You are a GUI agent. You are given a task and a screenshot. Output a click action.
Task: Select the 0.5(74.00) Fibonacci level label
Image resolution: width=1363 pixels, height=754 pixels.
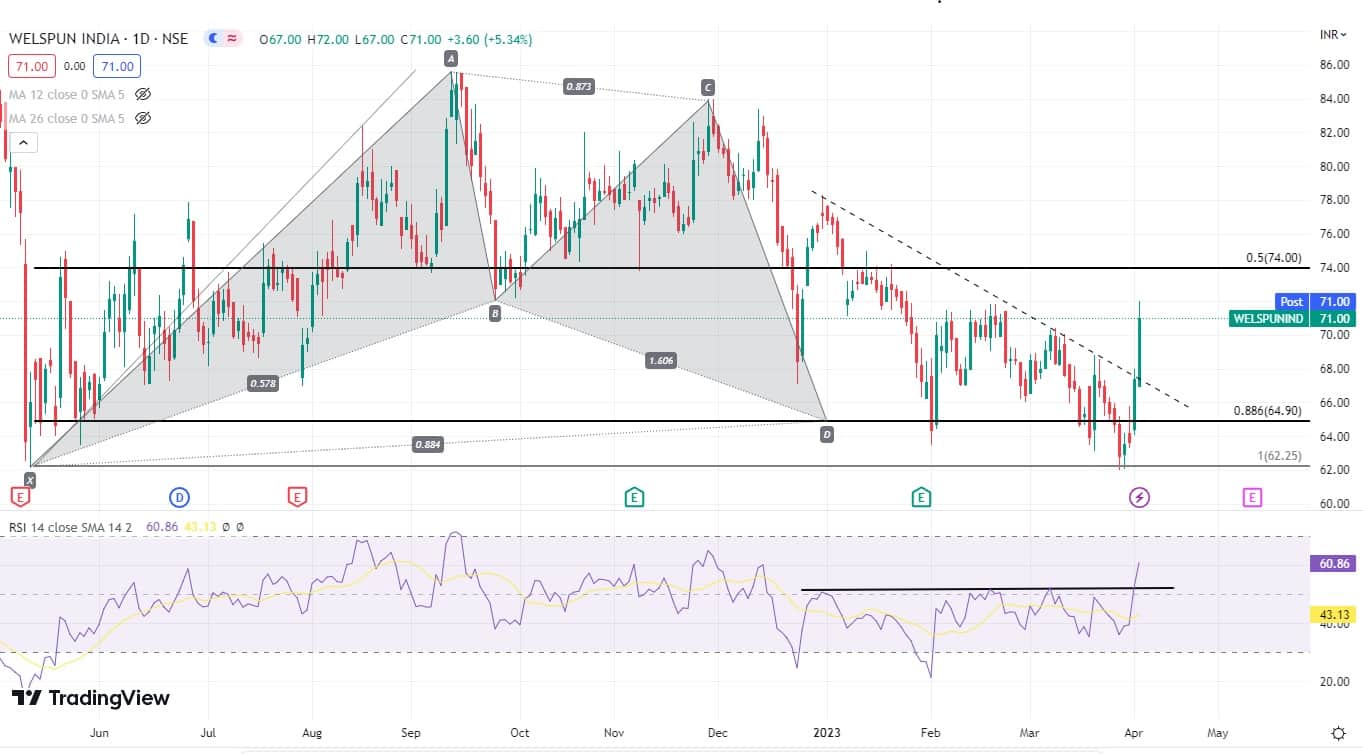tap(1274, 257)
